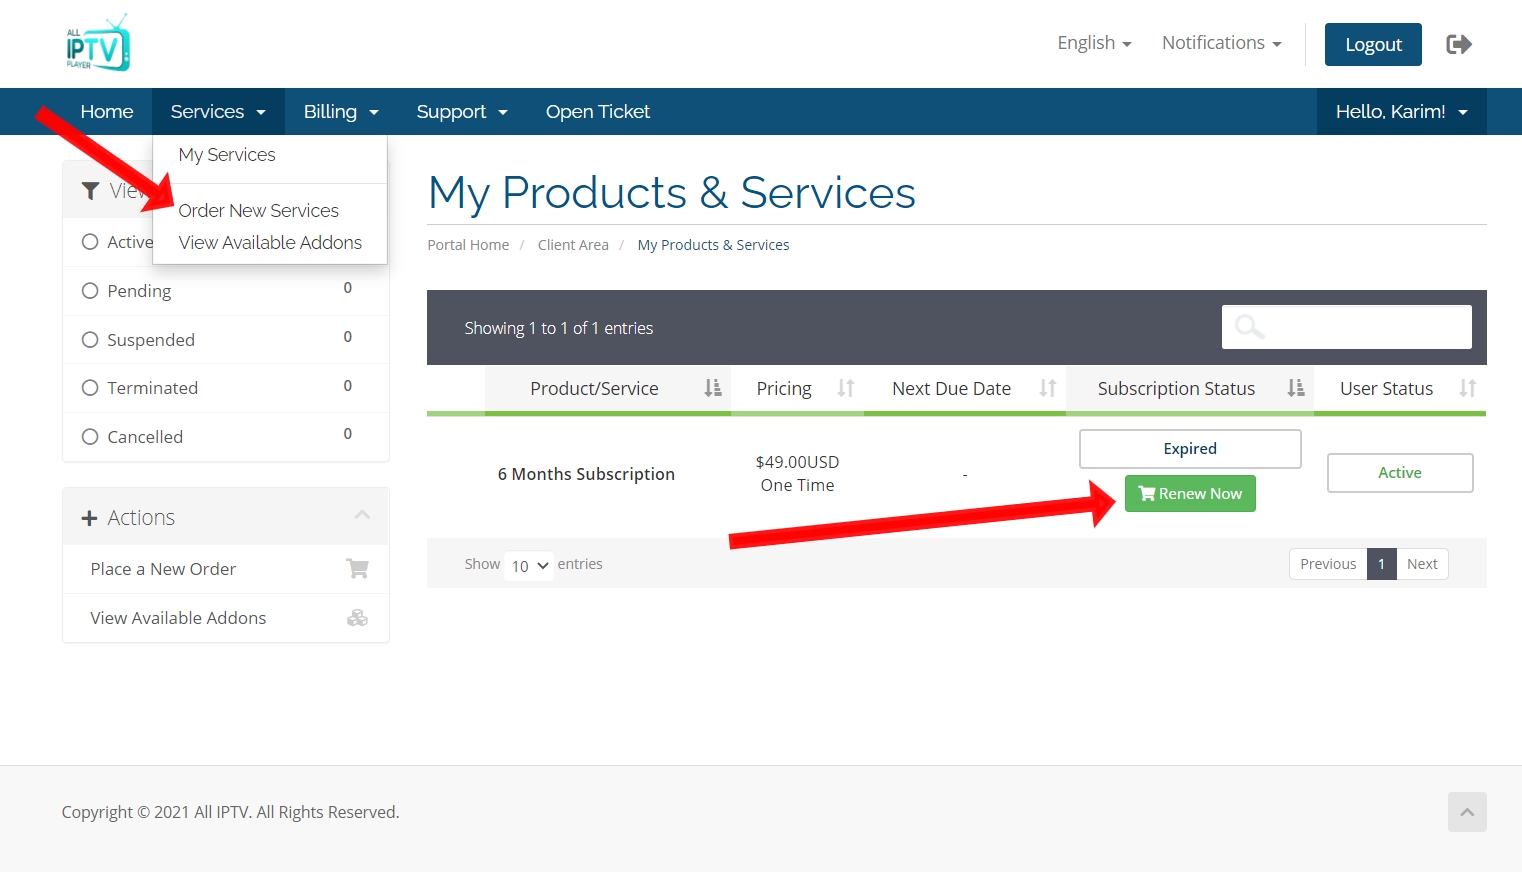Click the logout arrow icon

point(1458,44)
